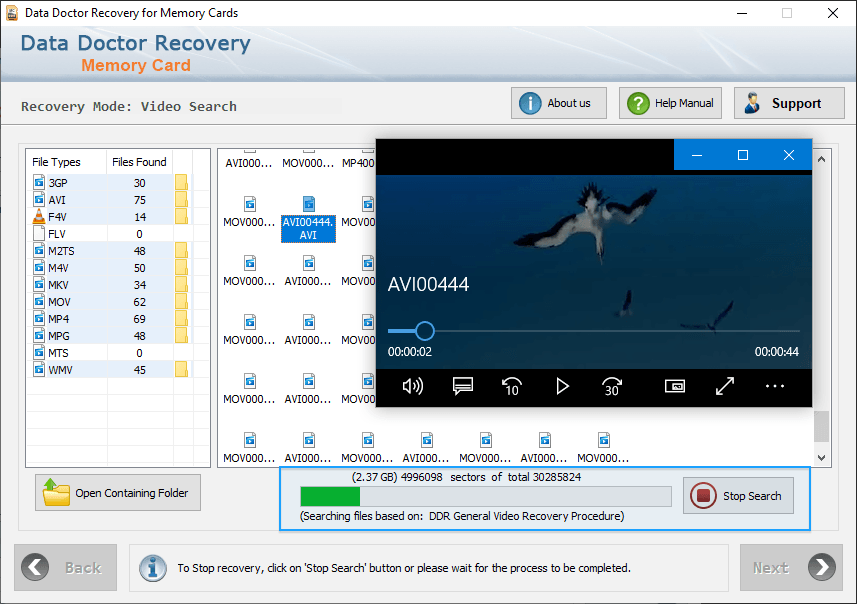Click files found count 69 for MP4
Viewport: 857px width, 604px height.
coord(139,319)
